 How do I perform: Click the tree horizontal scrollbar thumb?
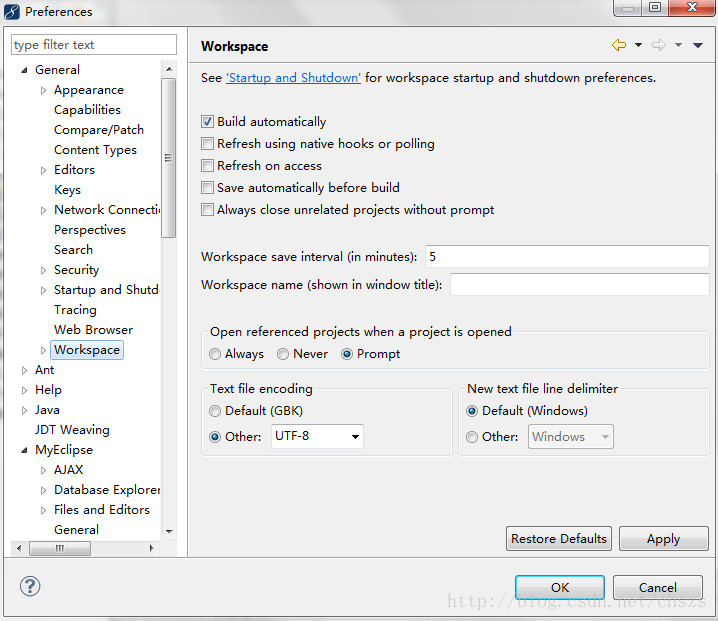60,548
